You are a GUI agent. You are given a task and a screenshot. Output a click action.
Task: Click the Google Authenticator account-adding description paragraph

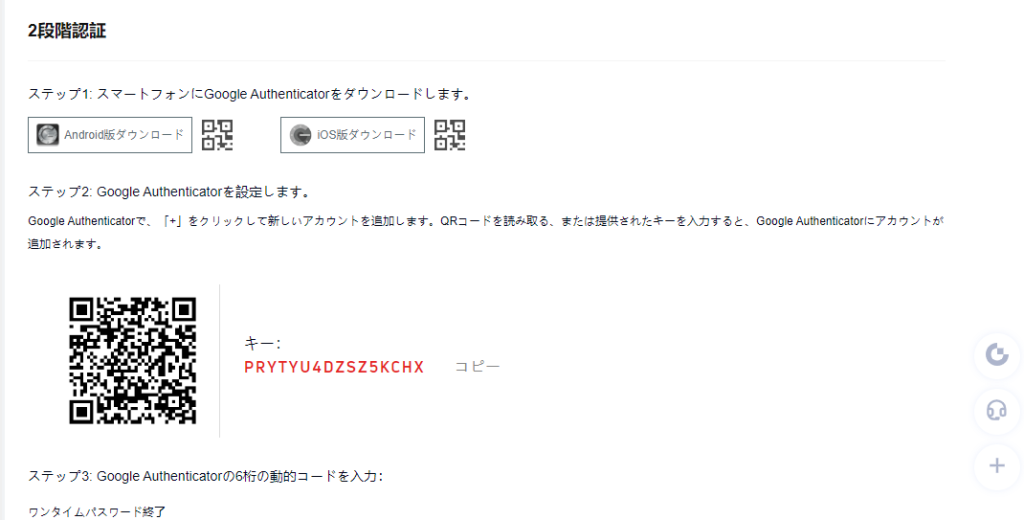[x=486, y=233]
